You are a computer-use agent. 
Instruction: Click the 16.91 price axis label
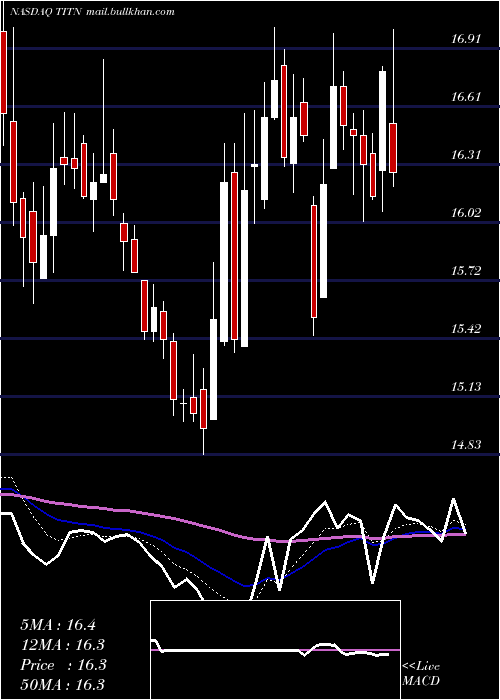pyautogui.click(x=466, y=39)
